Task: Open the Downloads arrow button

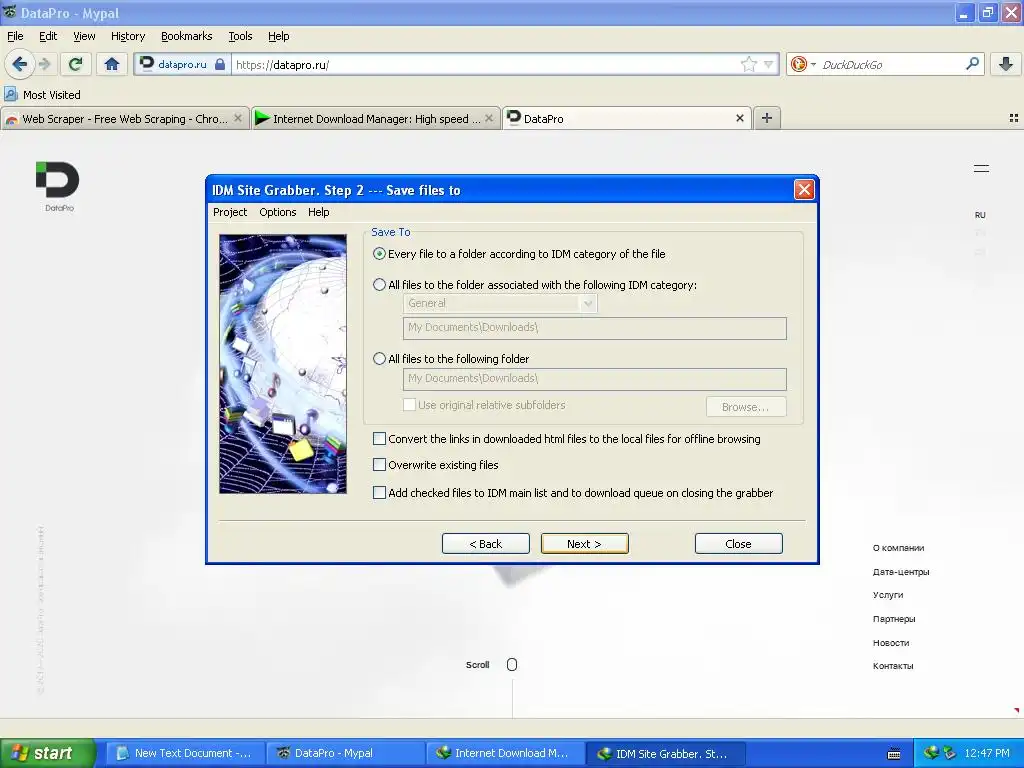Action: [x=1006, y=64]
